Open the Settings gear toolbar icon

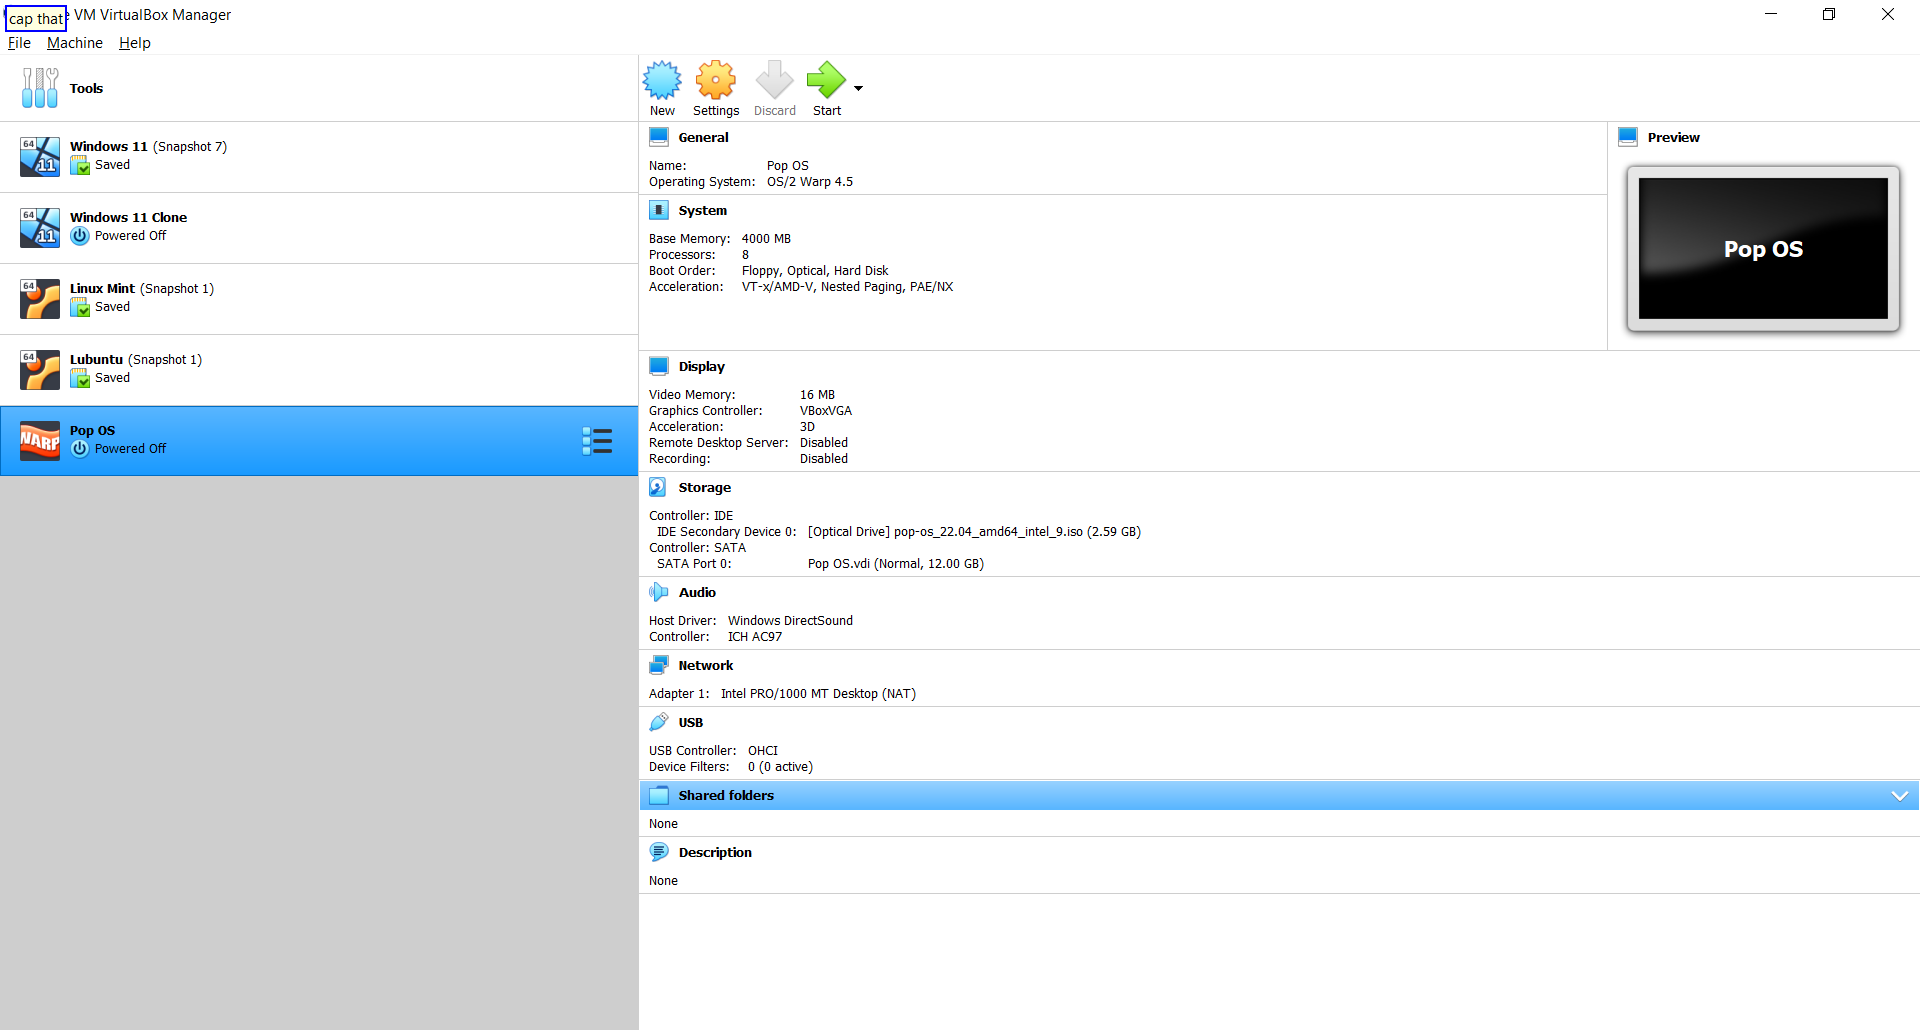coord(716,80)
